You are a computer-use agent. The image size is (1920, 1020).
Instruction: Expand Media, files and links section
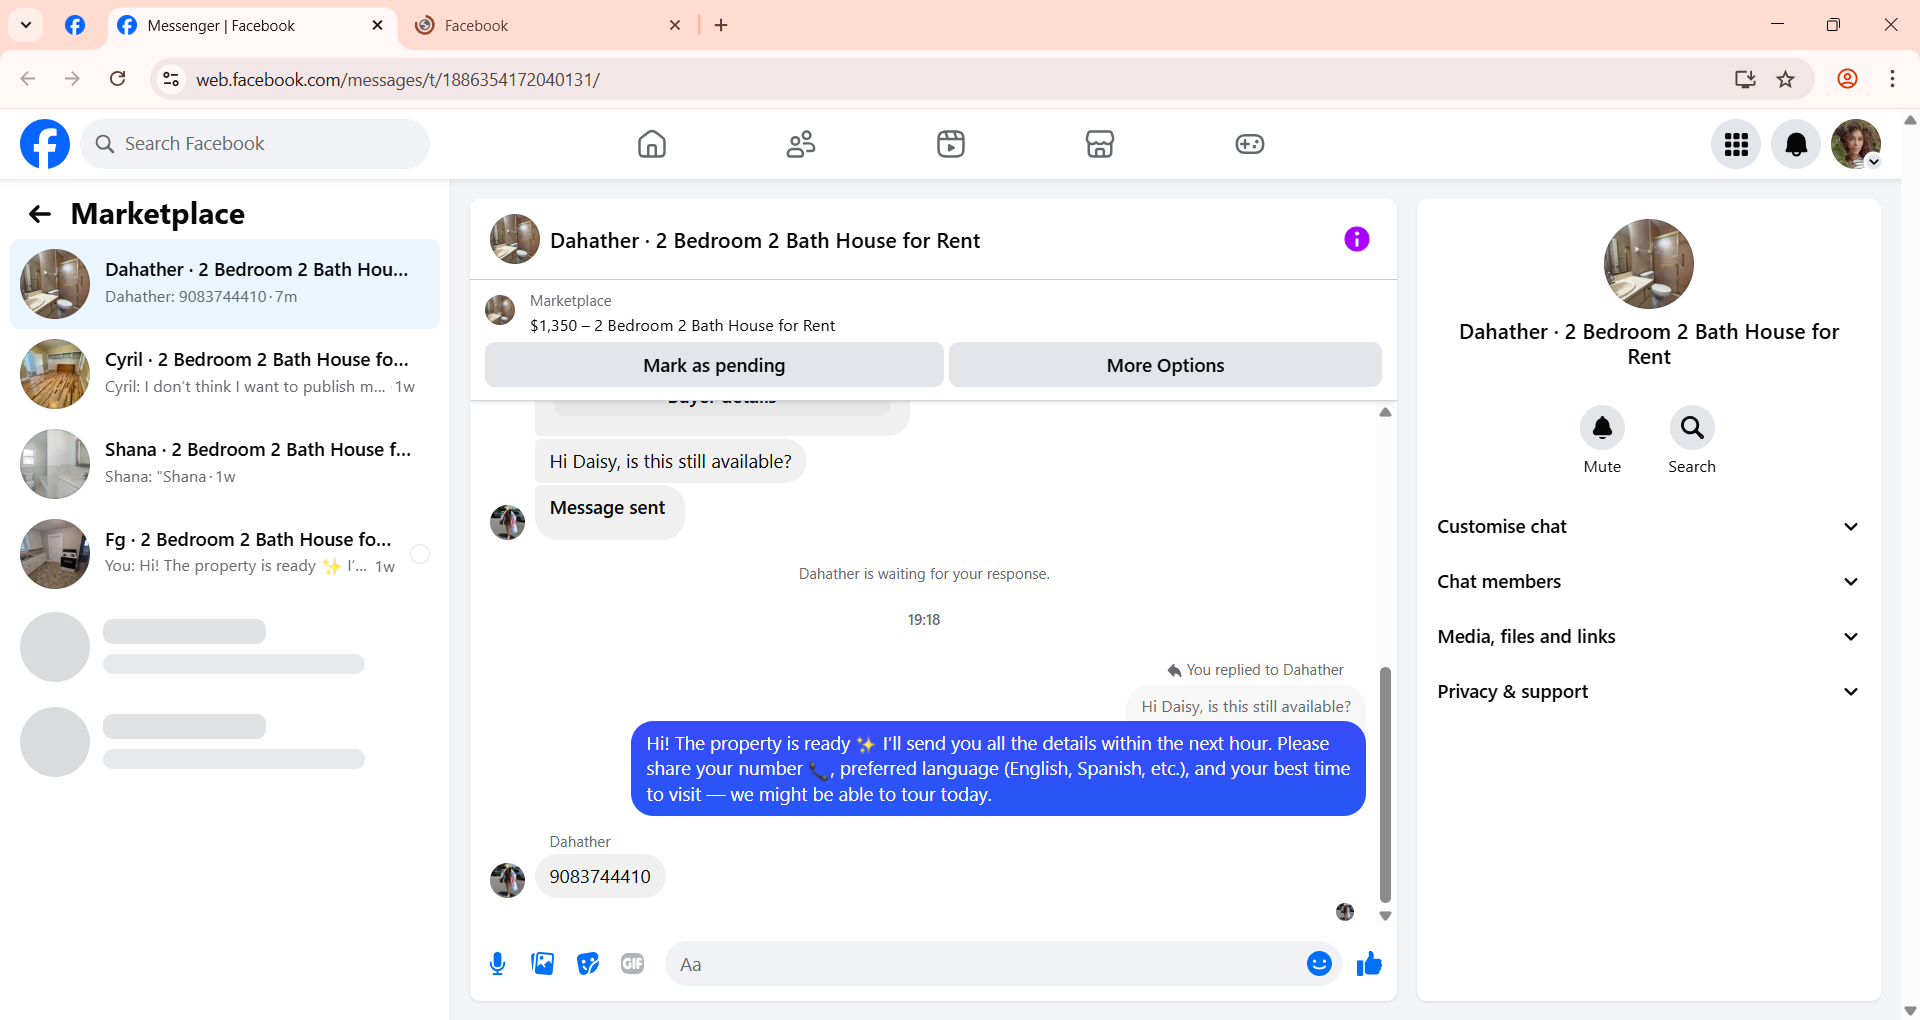(x=1649, y=637)
